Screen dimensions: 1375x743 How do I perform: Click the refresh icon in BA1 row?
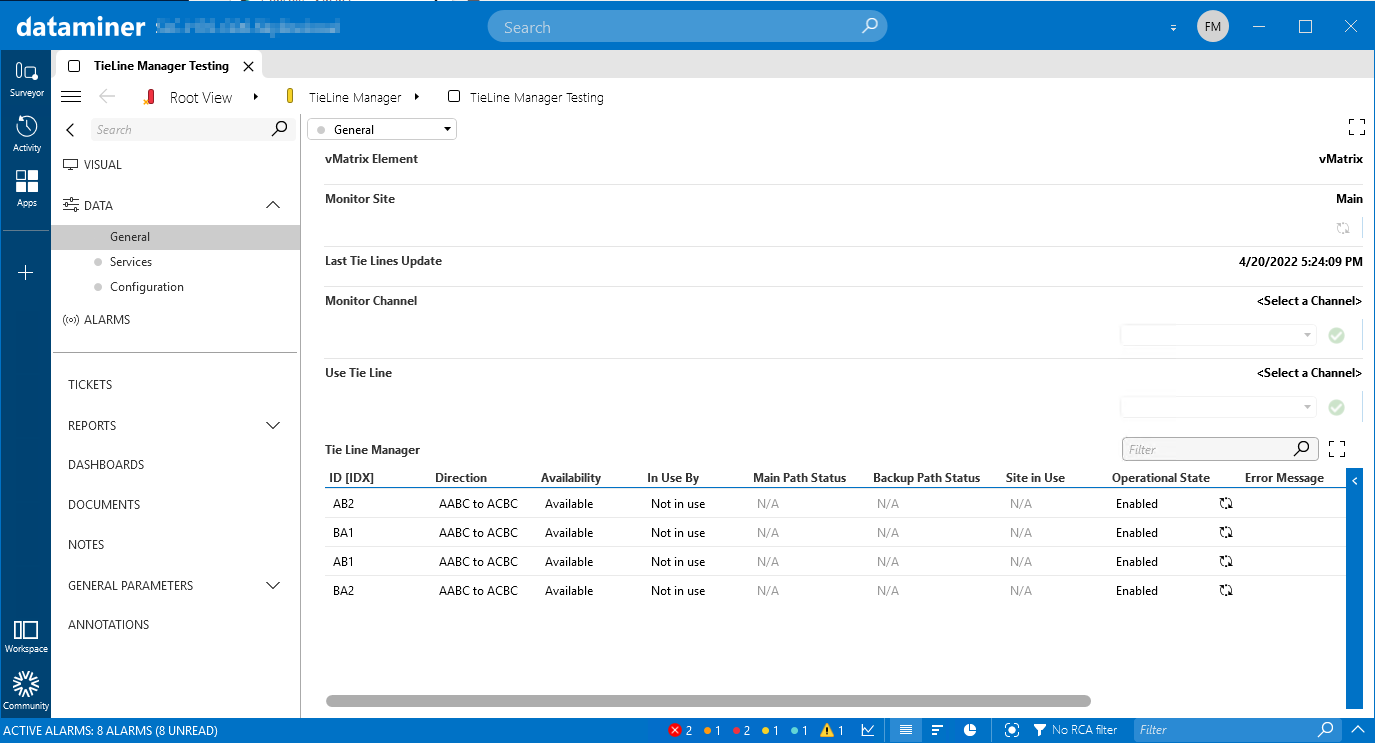click(1226, 533)
